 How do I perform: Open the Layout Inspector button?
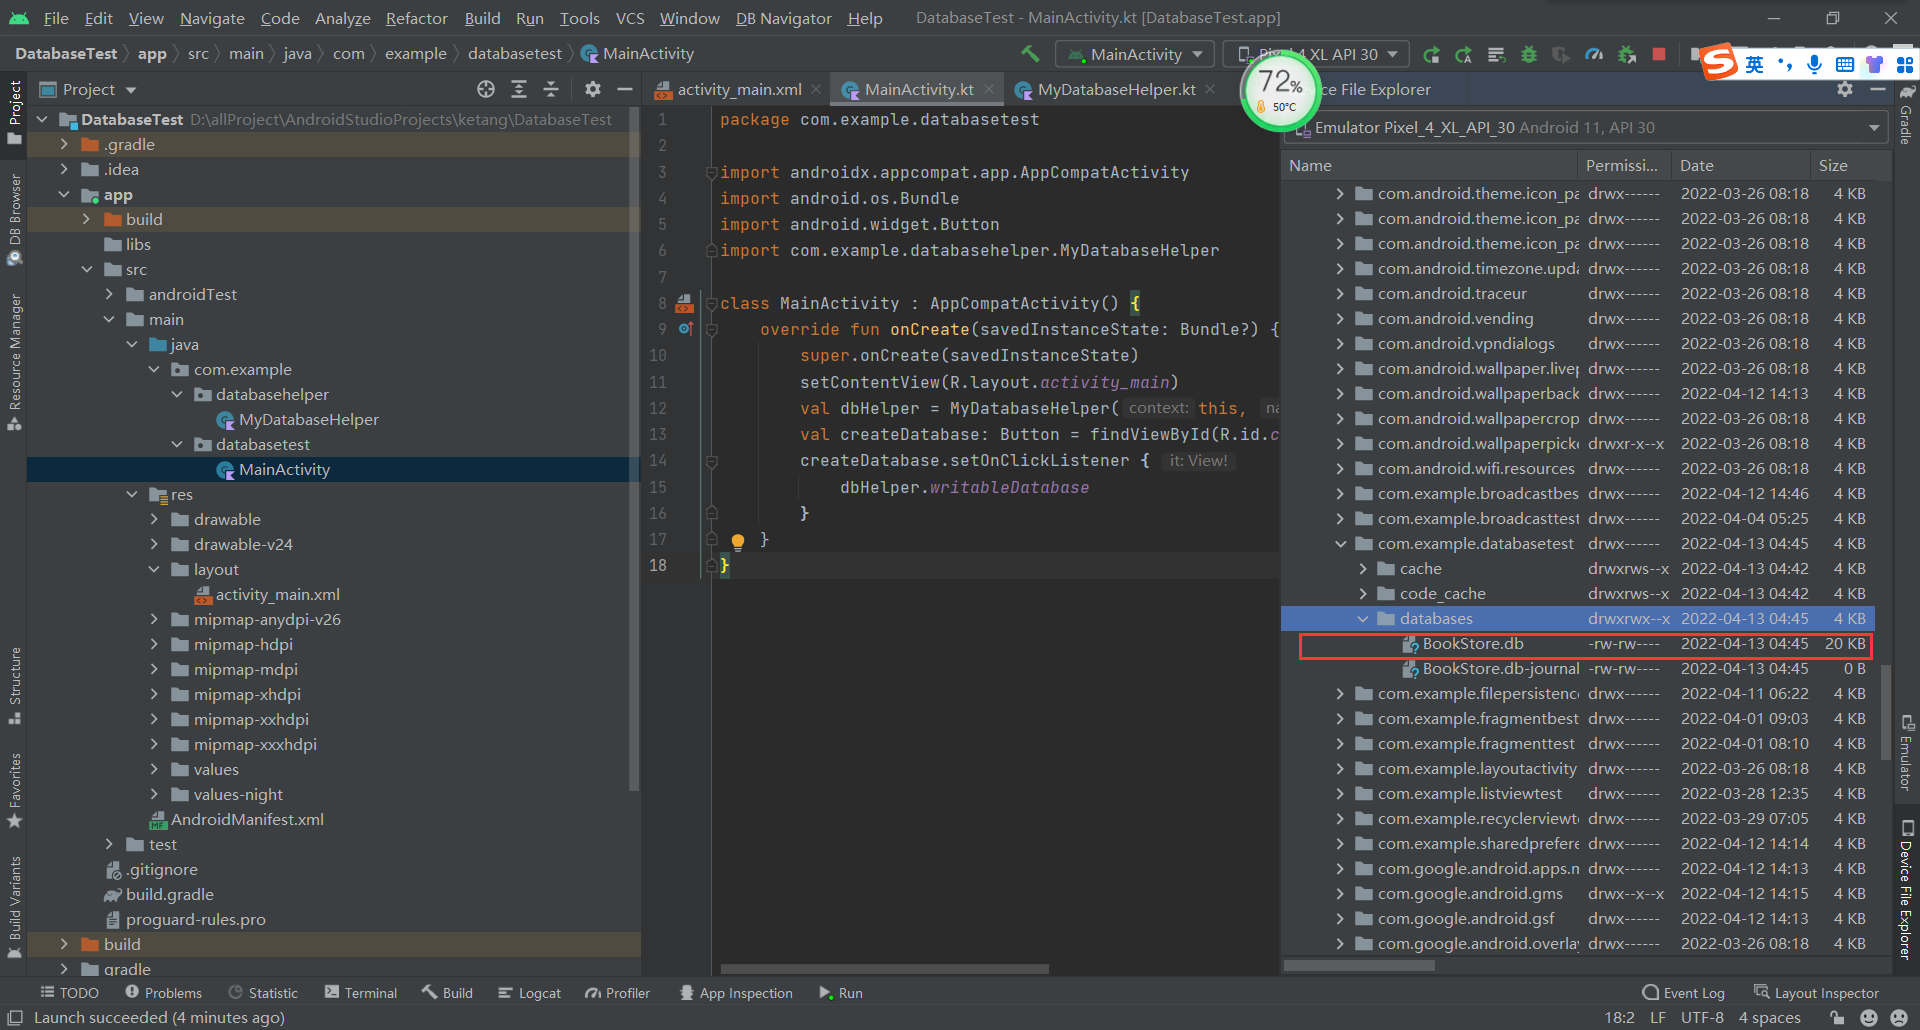tap(1816, 993)
